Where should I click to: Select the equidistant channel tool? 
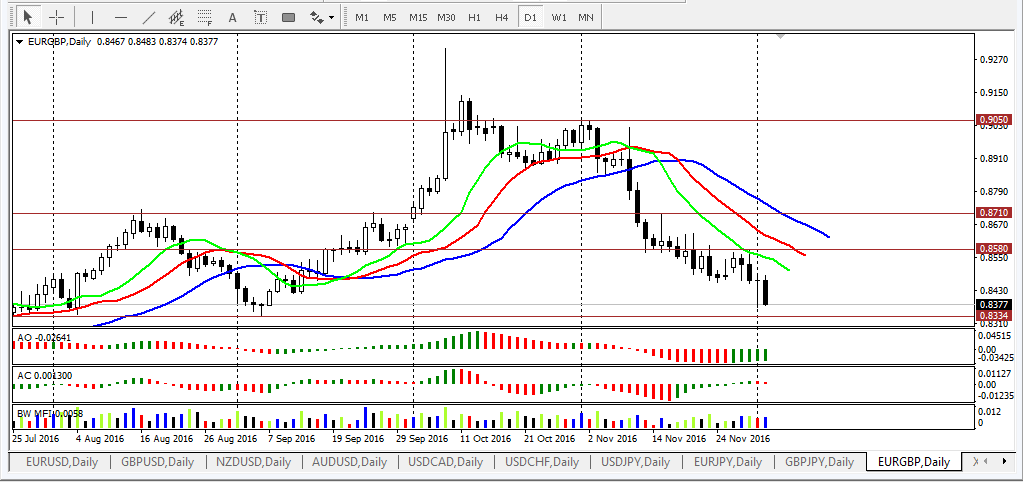176,18
